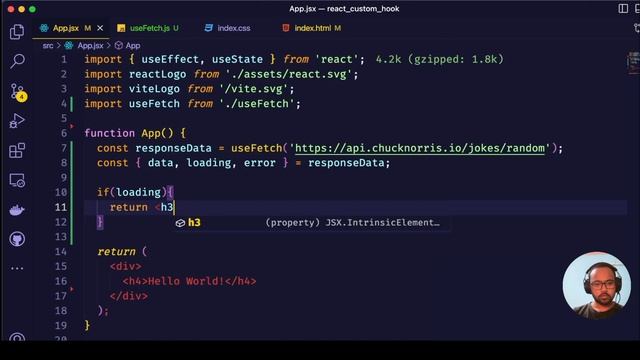Click the presenter webcam thumbnail
The height and width of the screenshot is (360, 640).
[596, 285]
